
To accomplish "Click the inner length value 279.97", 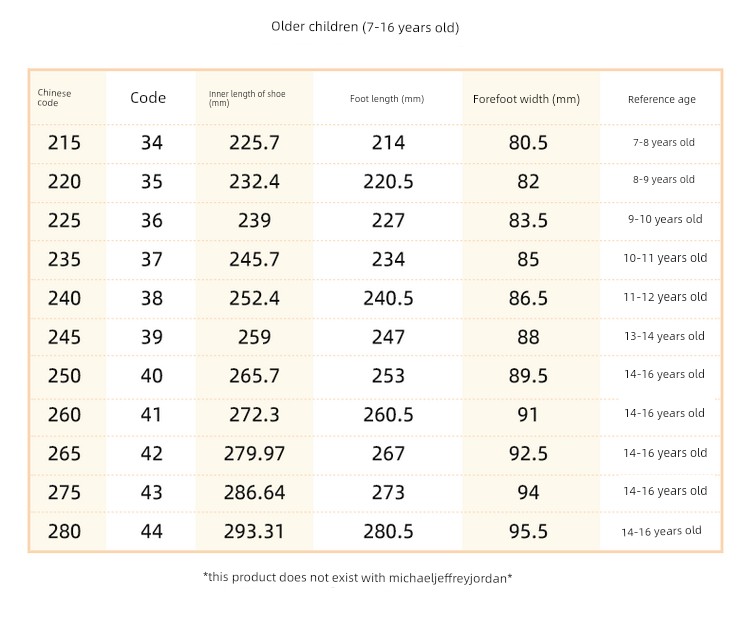I will pyautogui.click(x=254, y=453).
